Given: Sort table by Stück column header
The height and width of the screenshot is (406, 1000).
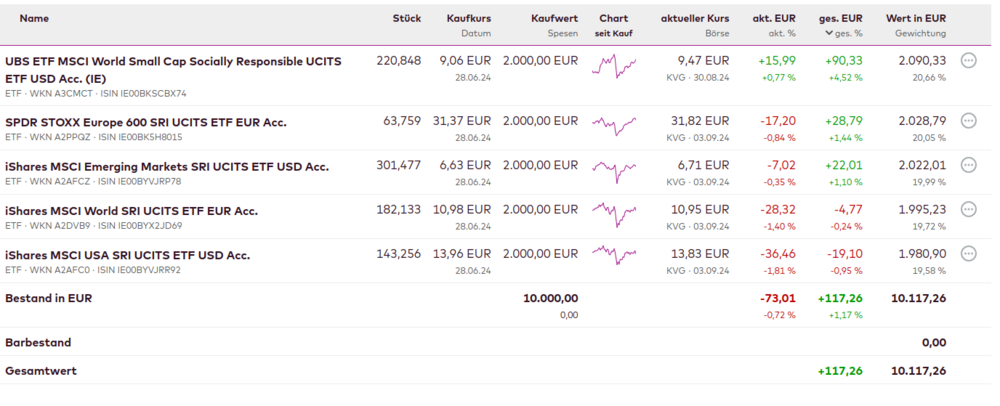Looking at the screenshot, I should [407, 18].
